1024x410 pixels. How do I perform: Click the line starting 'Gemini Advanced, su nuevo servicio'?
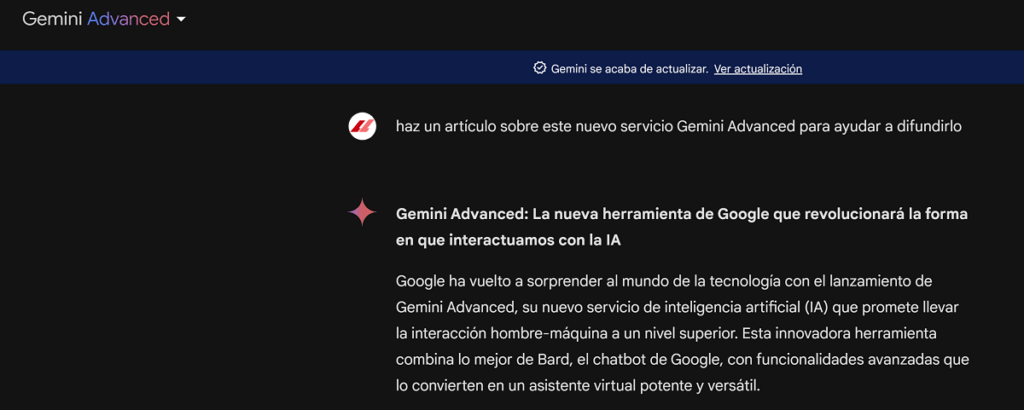(x=677, y=308)
